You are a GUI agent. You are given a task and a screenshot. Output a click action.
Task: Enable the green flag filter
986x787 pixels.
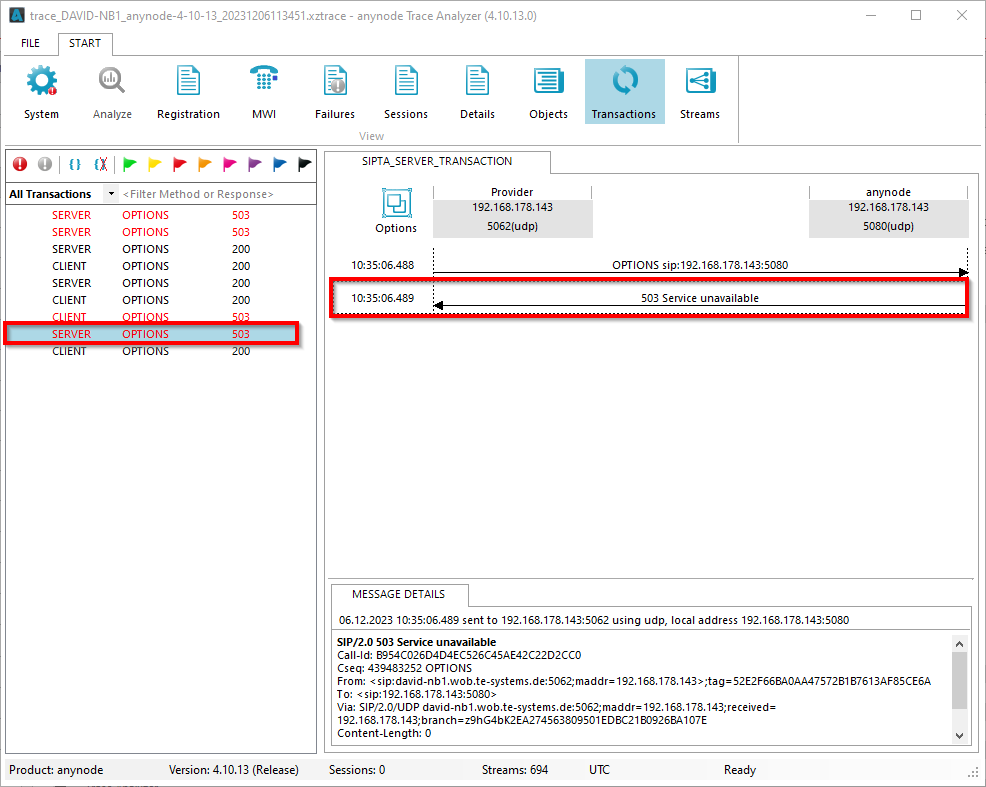[x=129, y=164]
